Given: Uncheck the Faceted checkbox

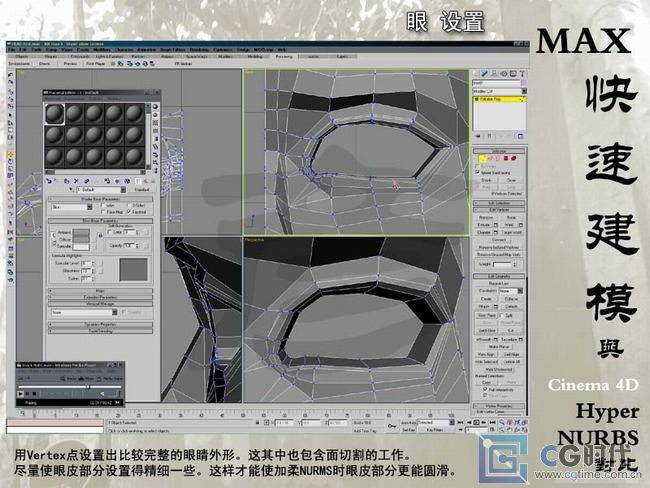Looking at the screenshot, I should 129,211.
